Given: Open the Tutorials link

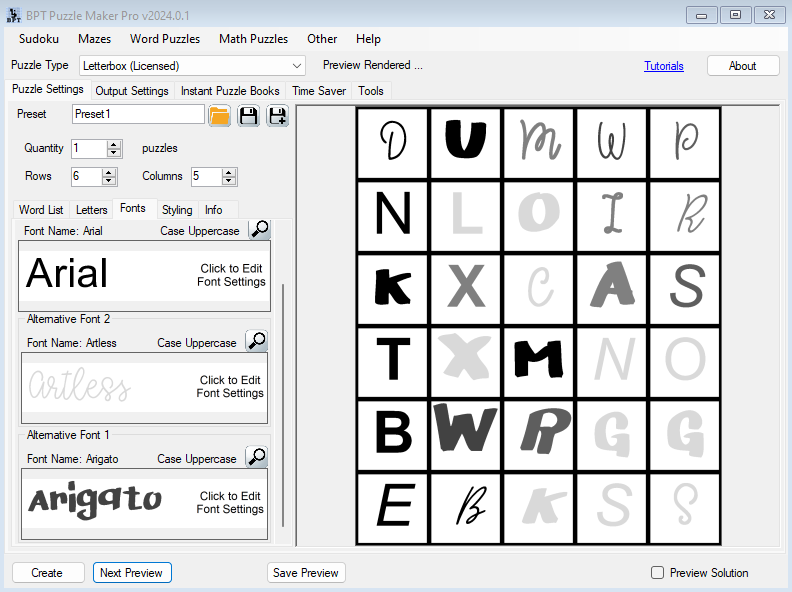Looking at the screenshot, I should (664, 66).
